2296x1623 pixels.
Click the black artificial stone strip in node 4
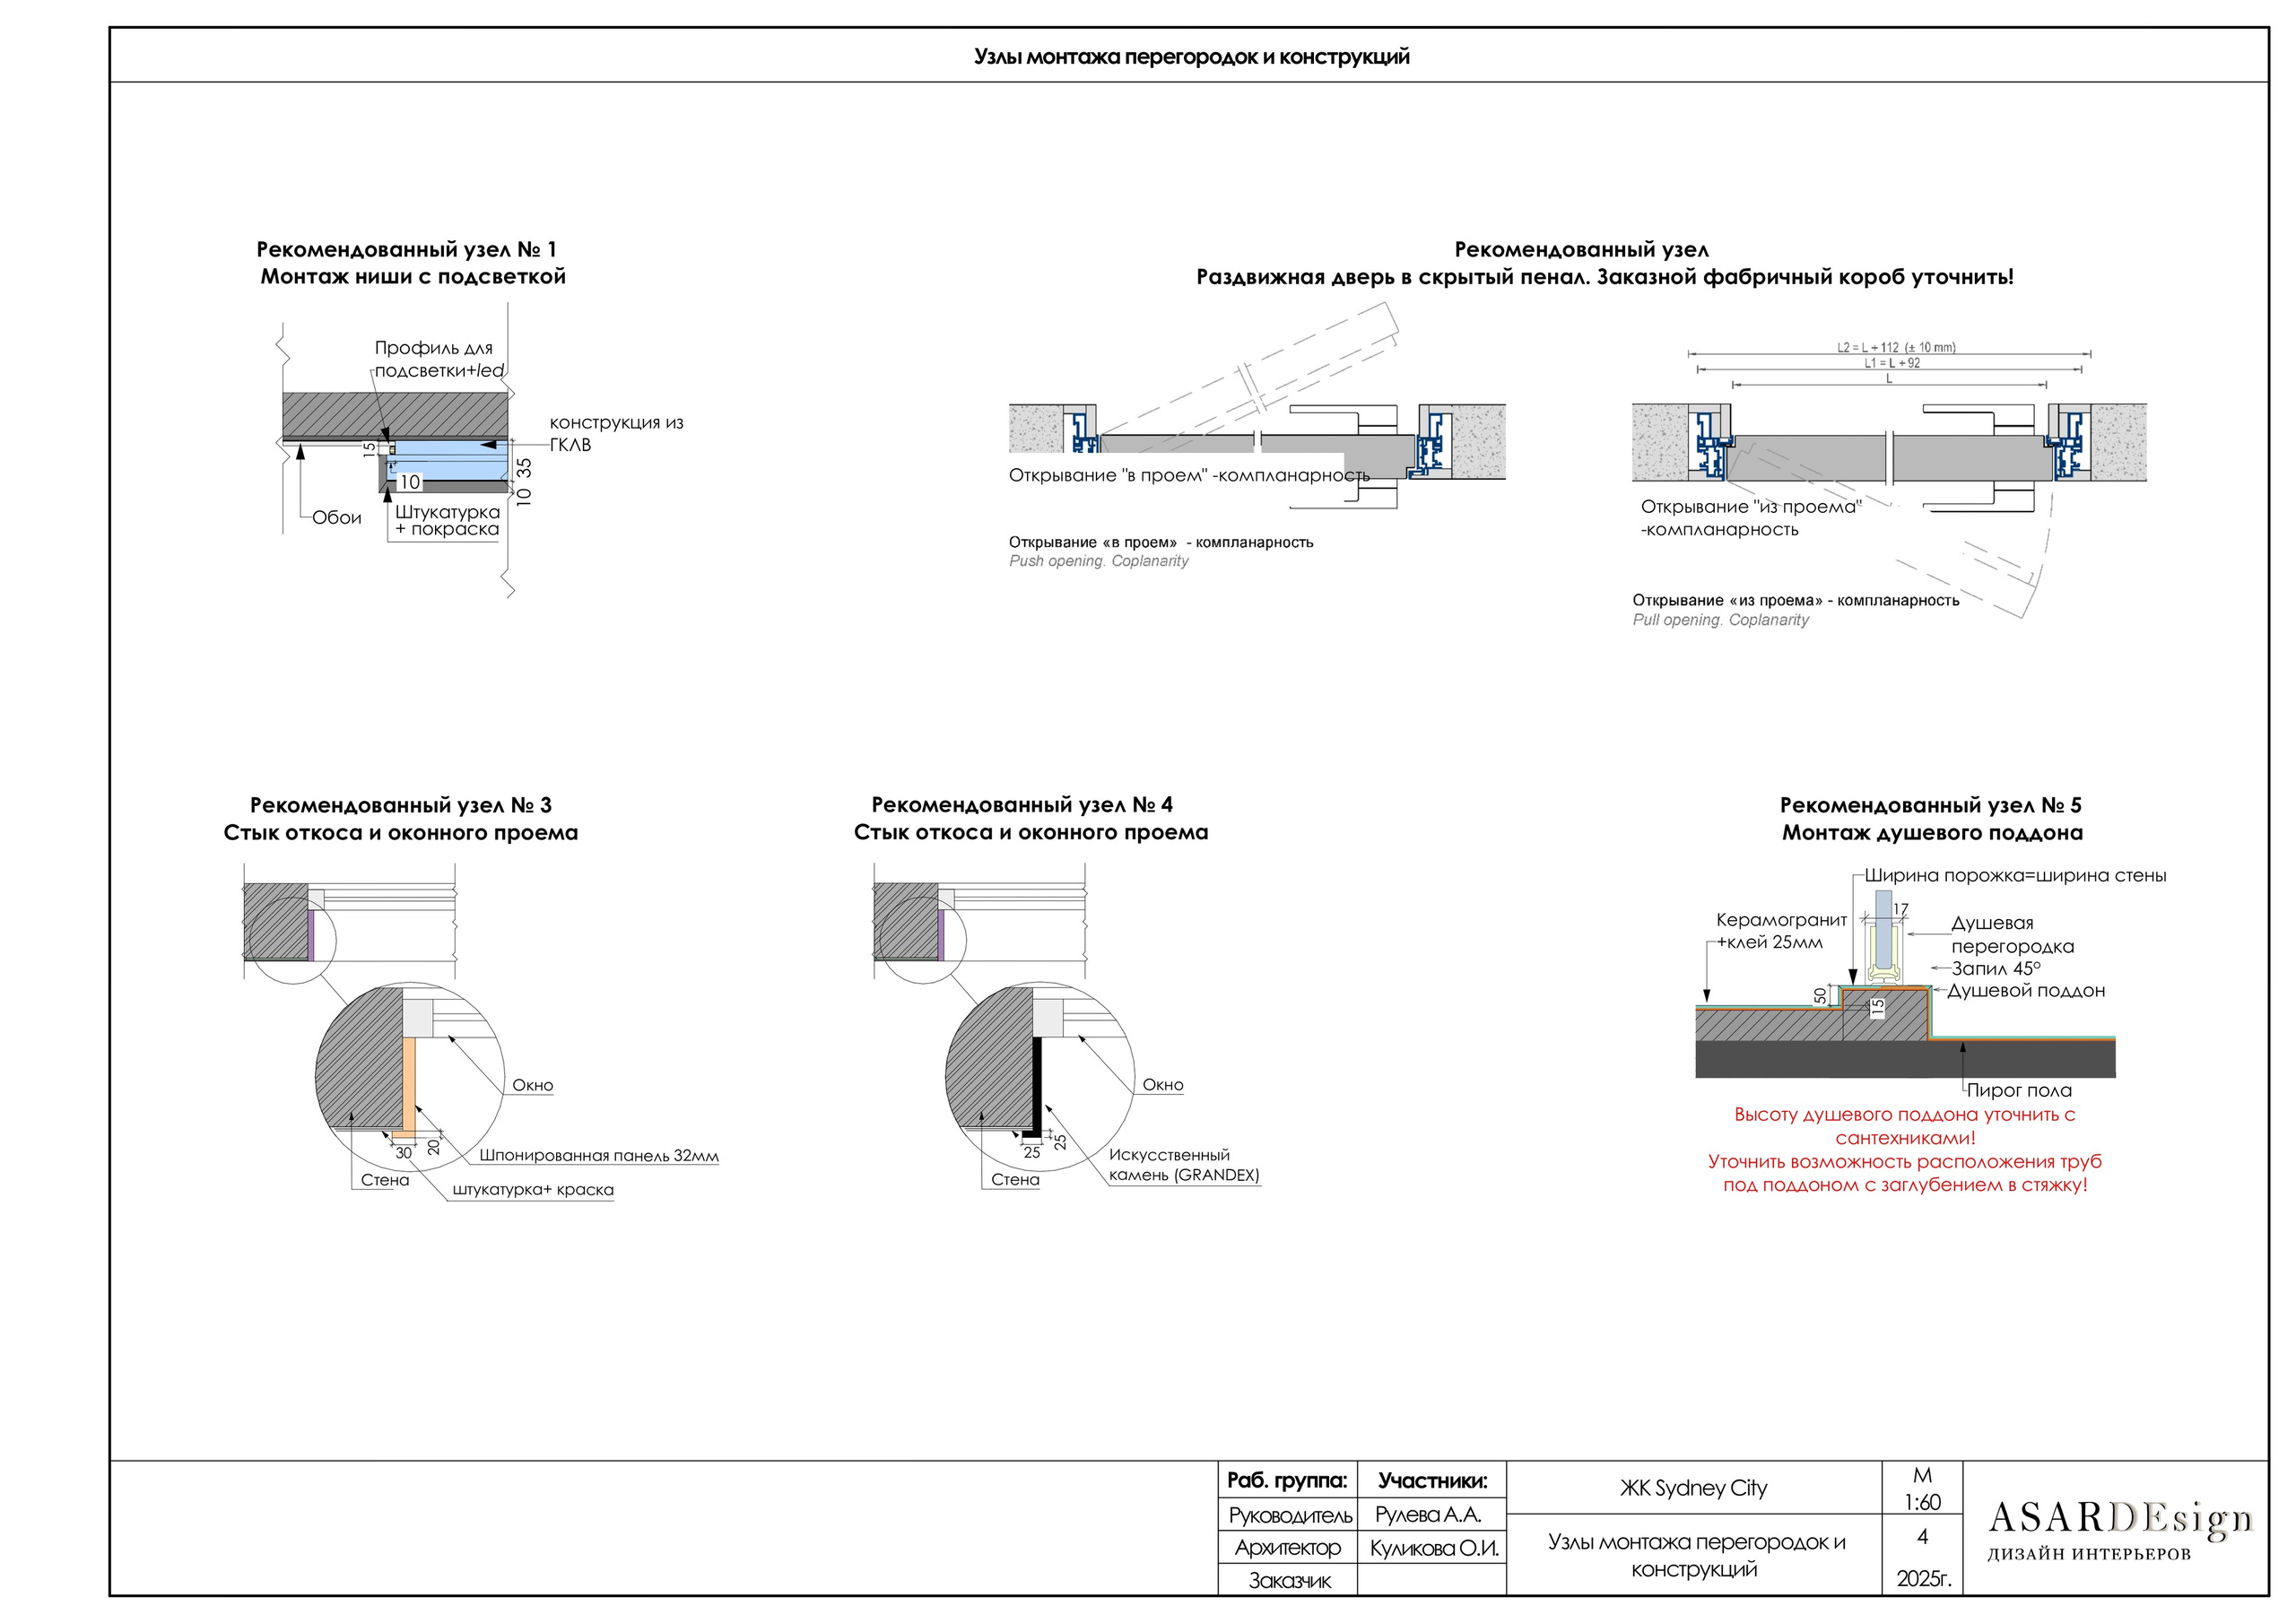tap(1037, 1085)
